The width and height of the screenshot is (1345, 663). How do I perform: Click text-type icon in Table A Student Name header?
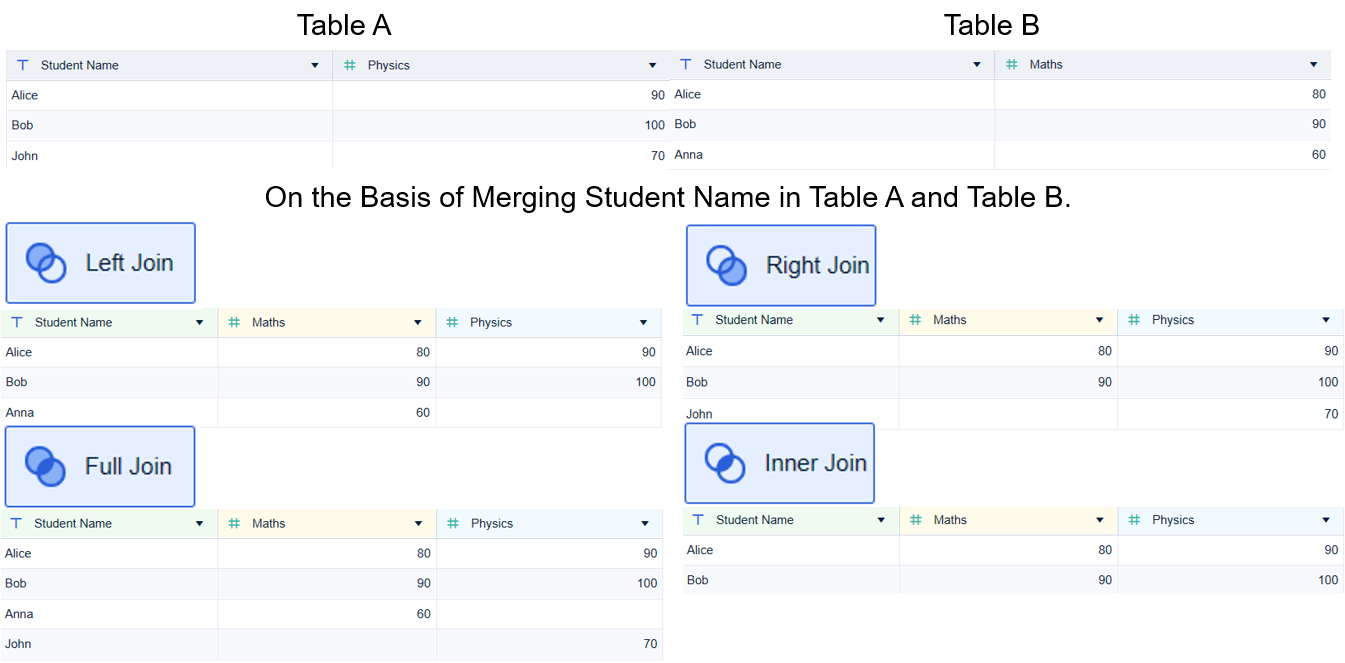pyautogui.click(x=22, y=65)
